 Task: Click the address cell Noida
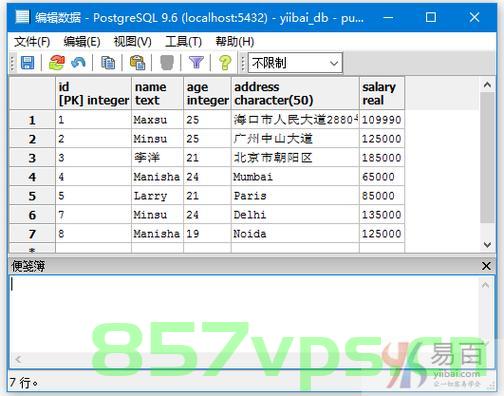click(295, 234)
